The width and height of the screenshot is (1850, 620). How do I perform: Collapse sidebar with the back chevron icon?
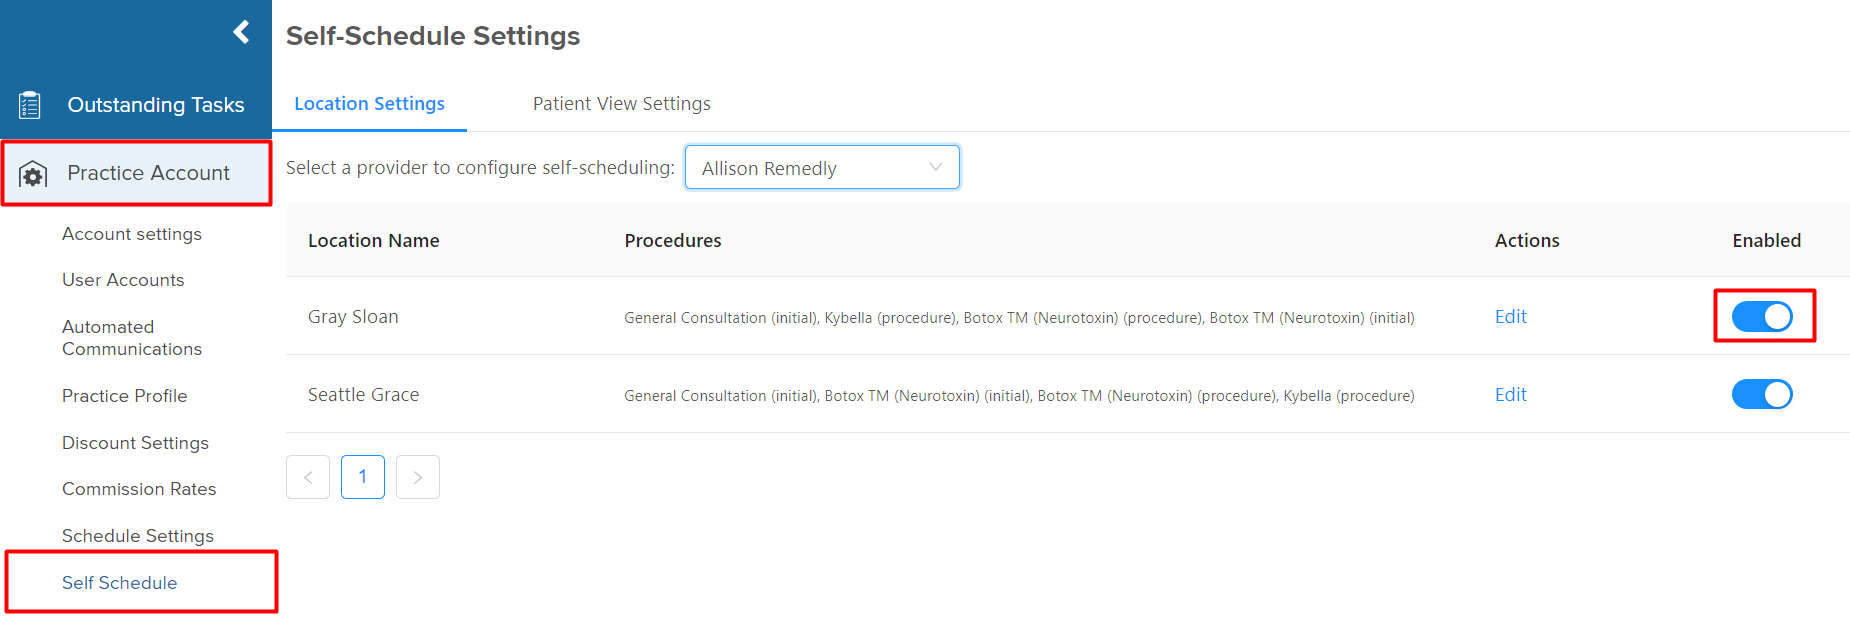pos(241,32)
